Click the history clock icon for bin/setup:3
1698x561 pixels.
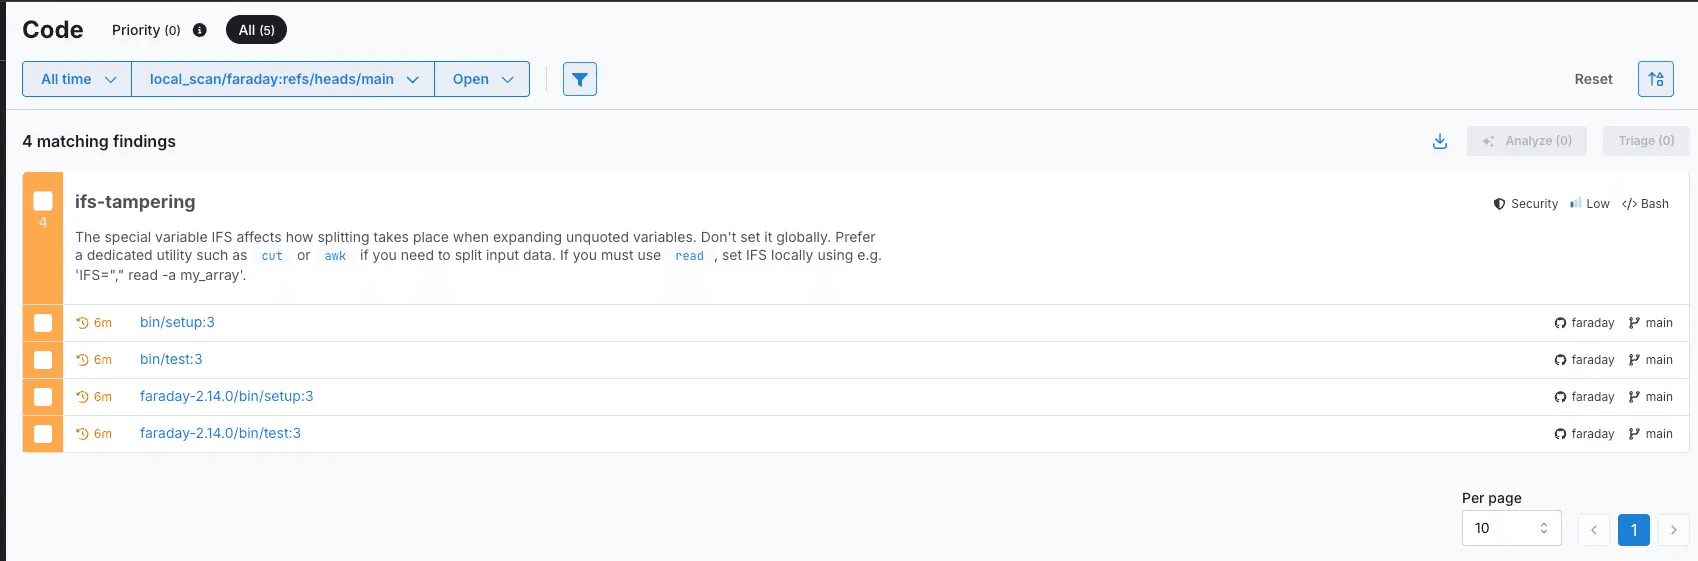pyautogui.click(x=83, y=323)
